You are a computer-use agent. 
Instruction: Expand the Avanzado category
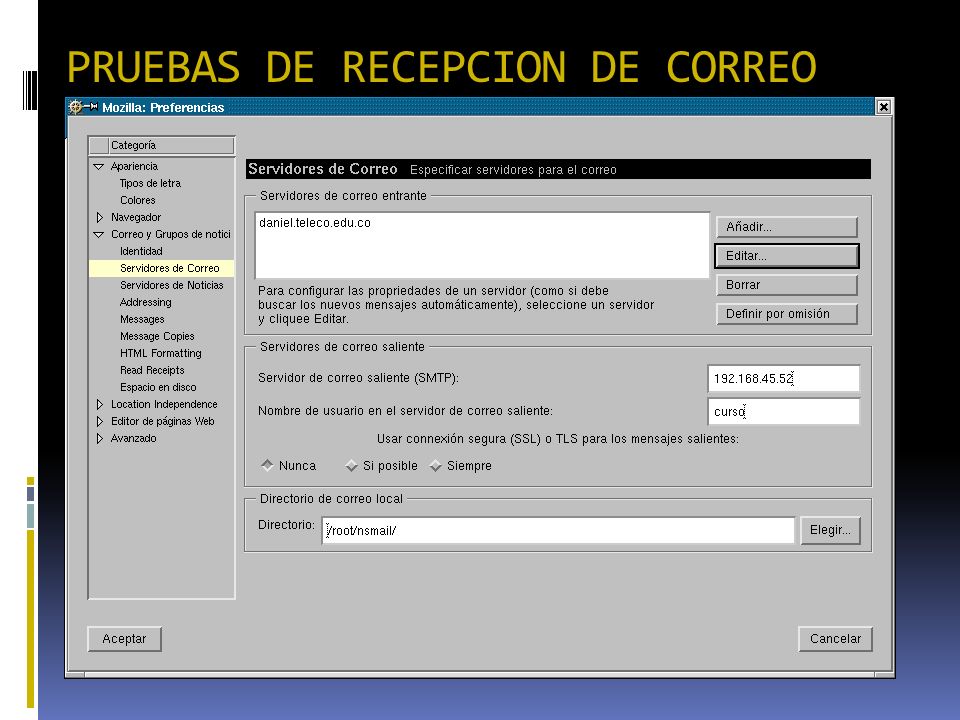tap(99, 439)
